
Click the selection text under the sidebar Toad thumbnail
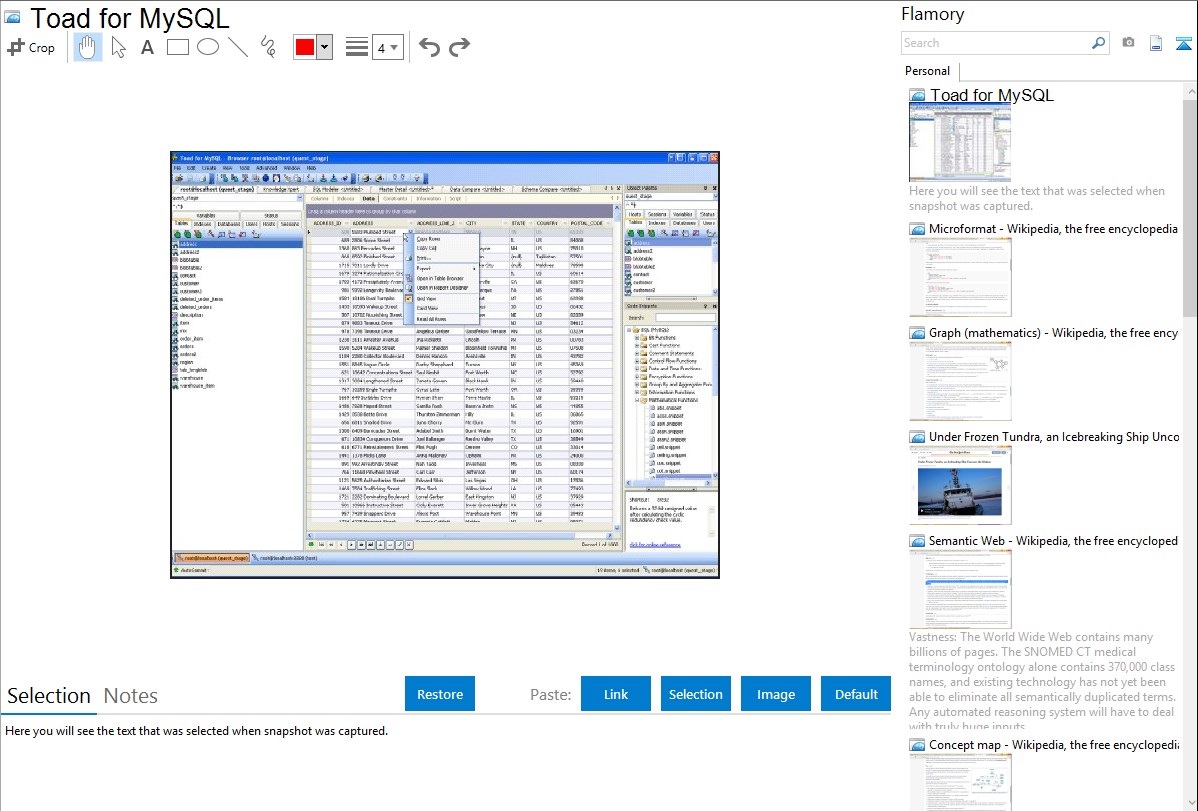(x=1037, y=198)
